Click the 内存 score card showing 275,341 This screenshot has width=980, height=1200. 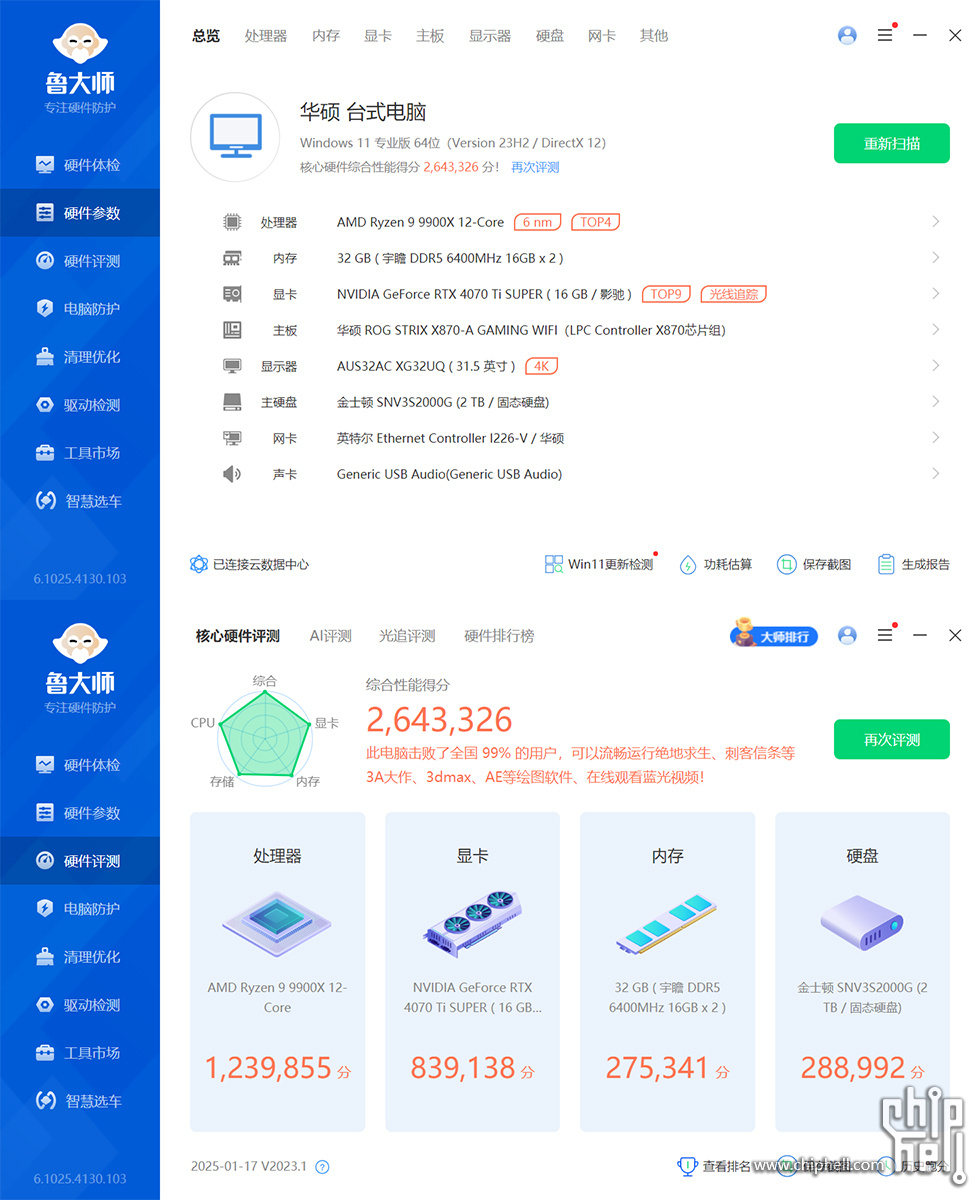[x=668, y=972]
